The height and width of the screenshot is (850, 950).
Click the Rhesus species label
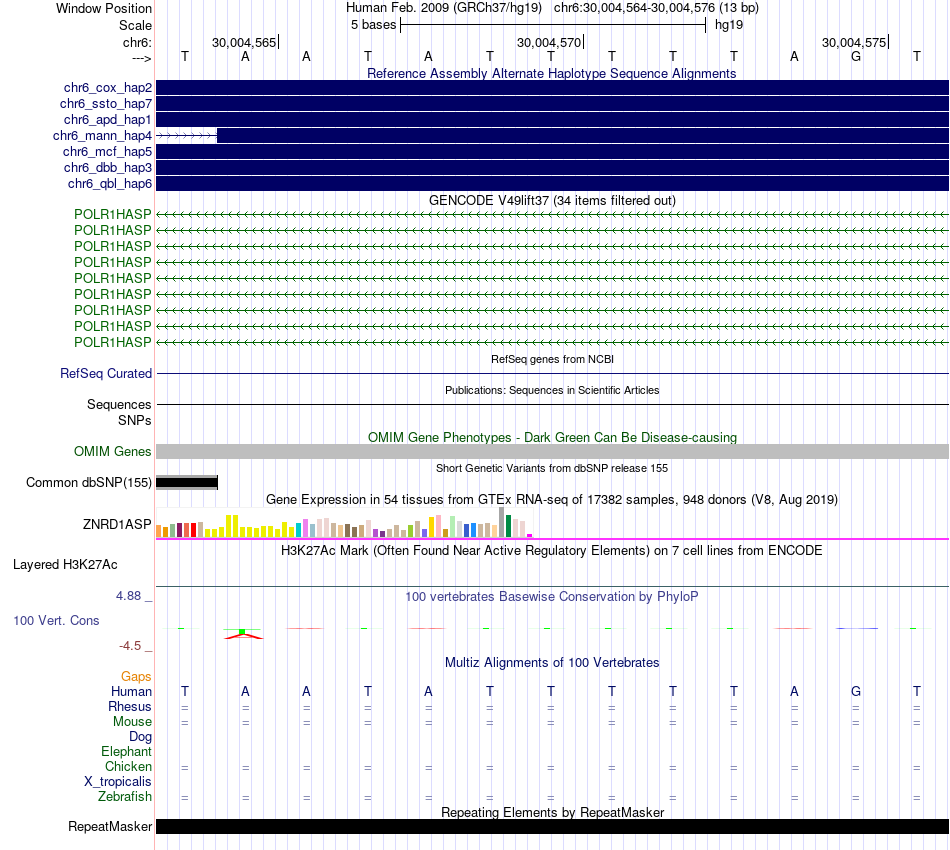130,706
